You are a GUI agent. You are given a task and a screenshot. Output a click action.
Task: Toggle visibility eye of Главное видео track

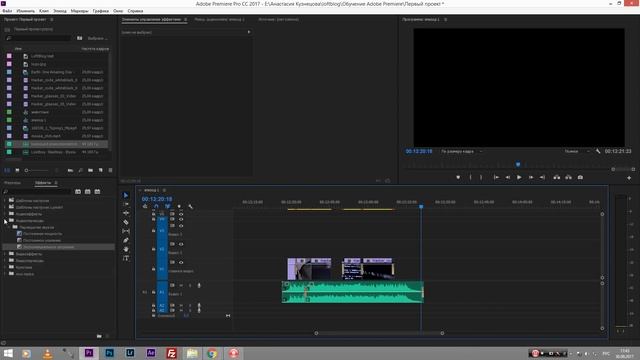181,262
